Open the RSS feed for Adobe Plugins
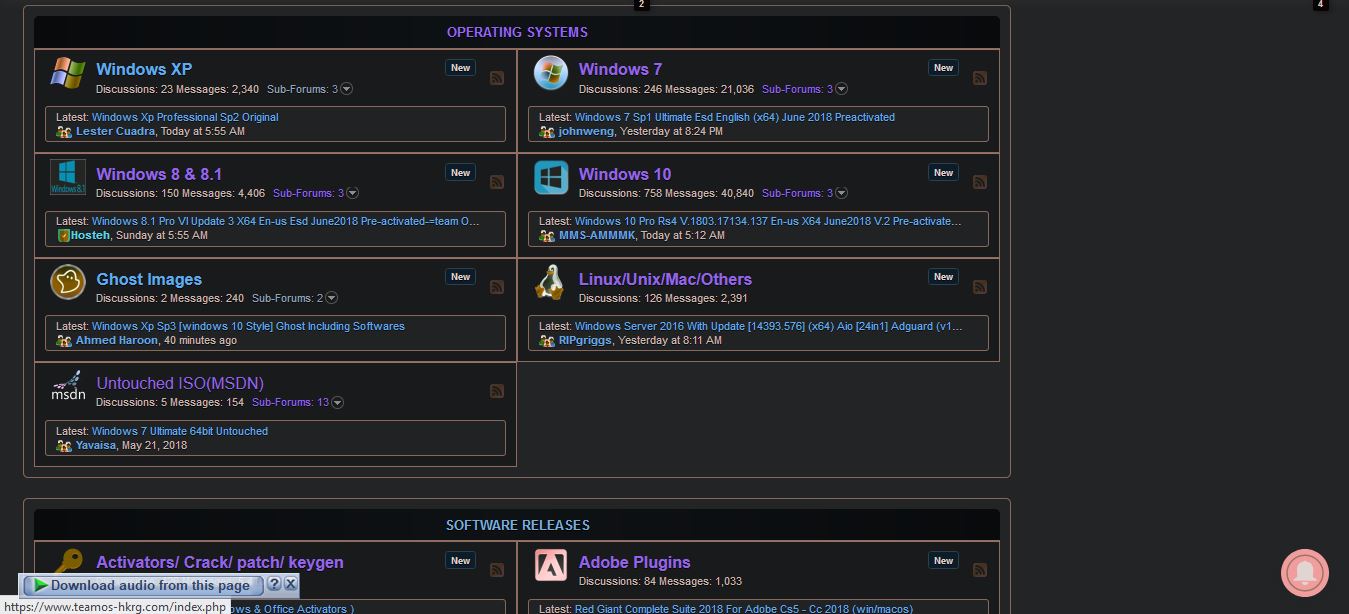 980,570
